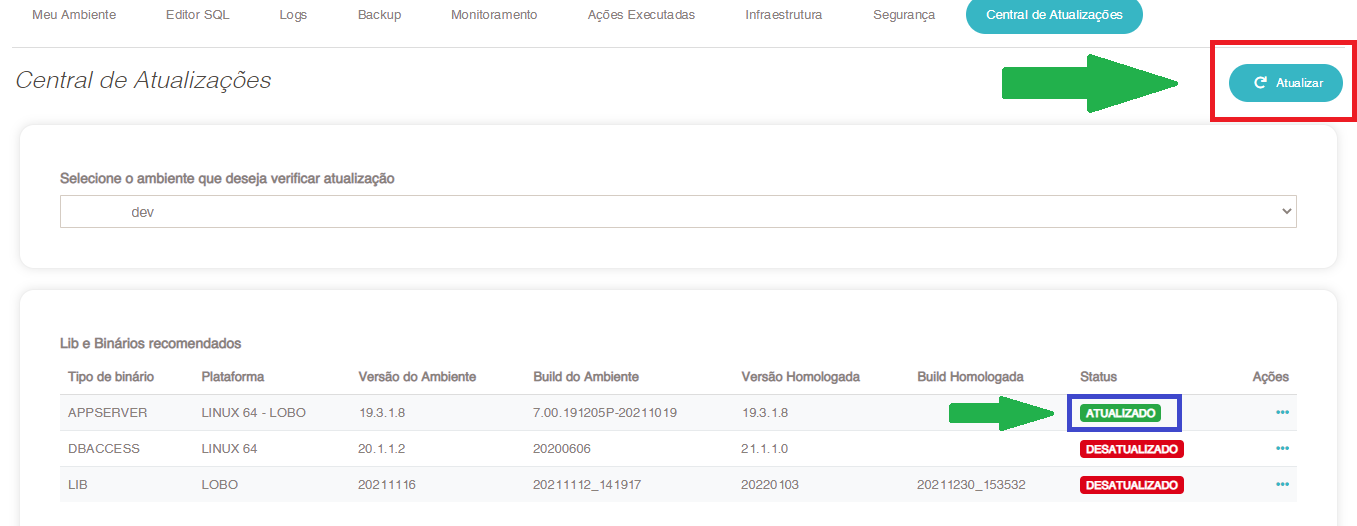Open actions menu for DBACCESS row

(1282, 448)
